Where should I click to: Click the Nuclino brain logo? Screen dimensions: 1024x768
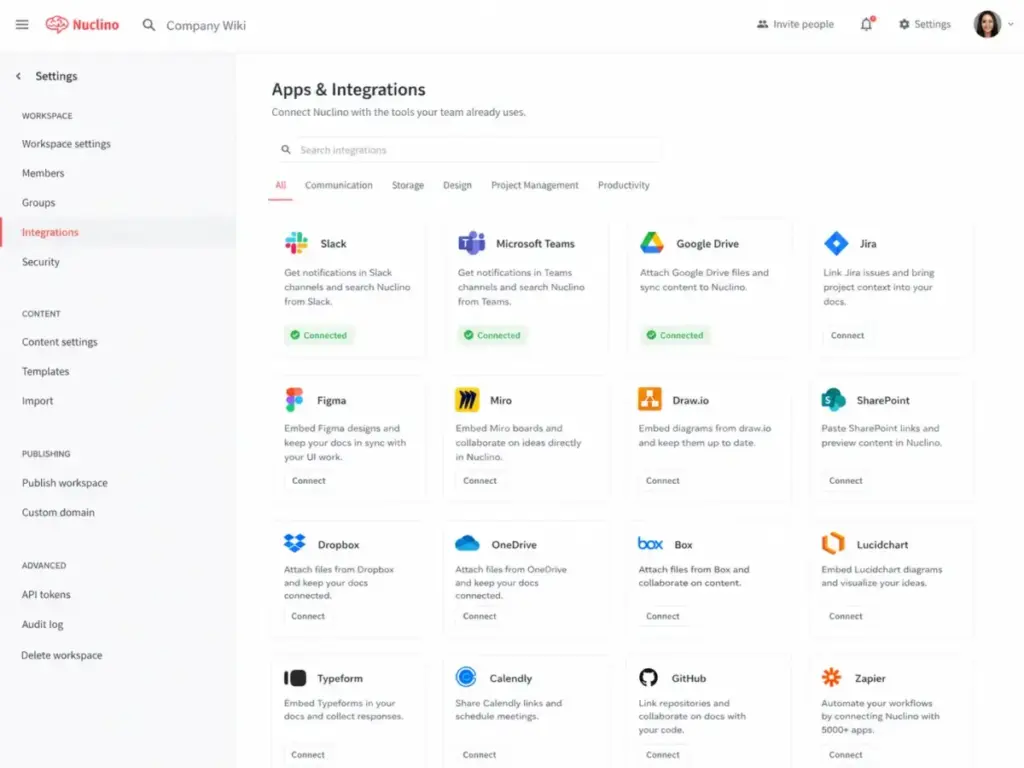point(57,25)
